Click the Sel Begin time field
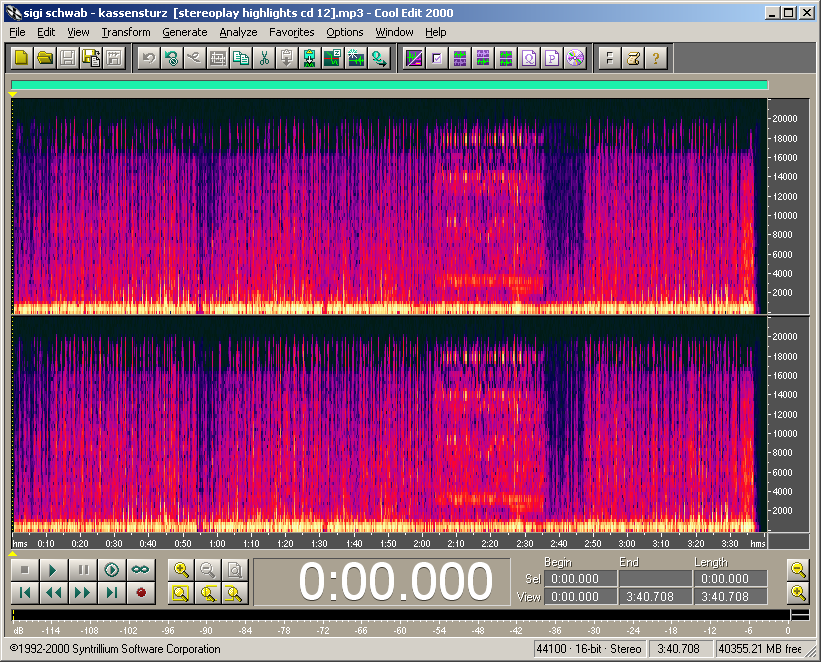 [x=581, y=579]
